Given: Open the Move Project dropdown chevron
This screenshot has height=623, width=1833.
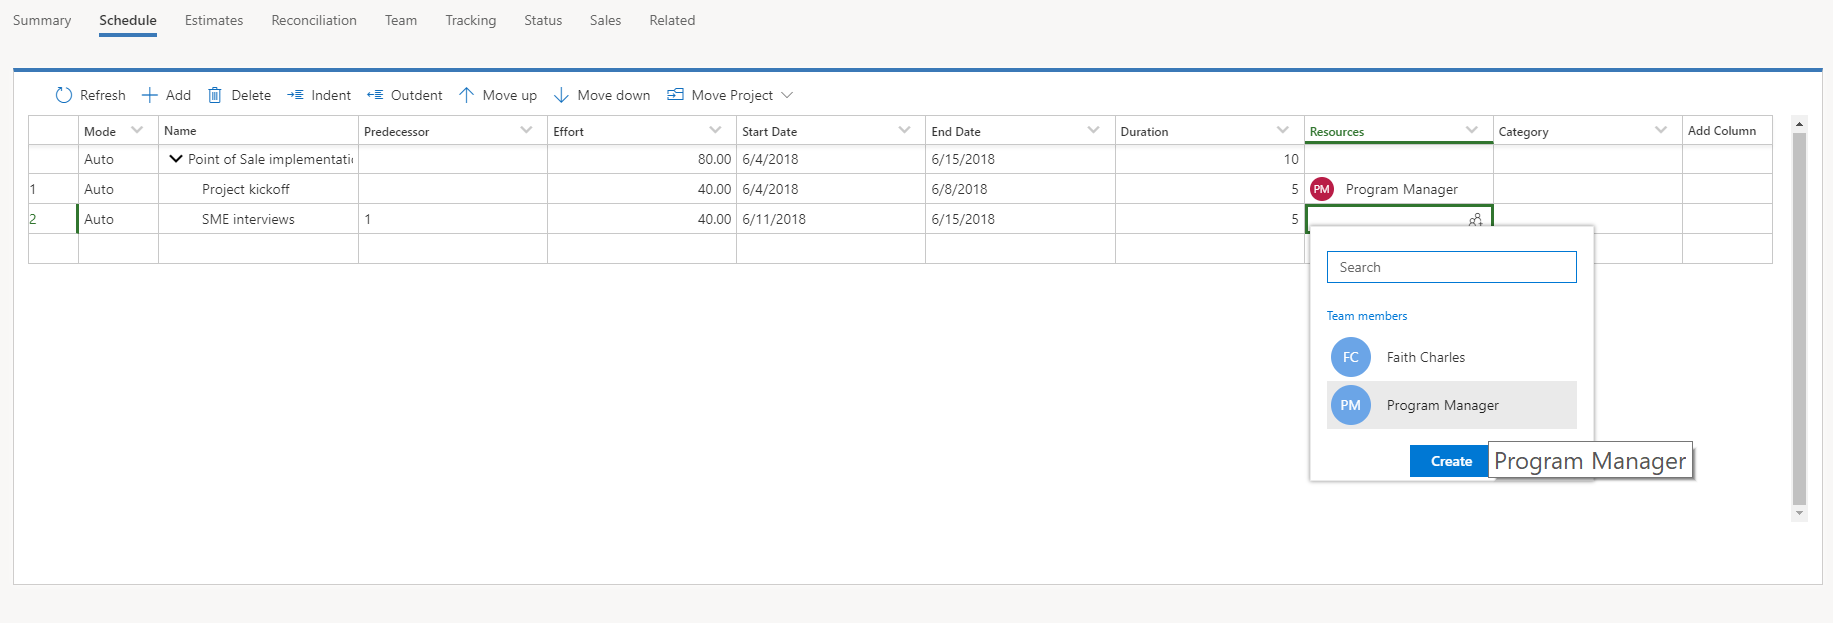Looking at the screenshot, I should point(787,95).
